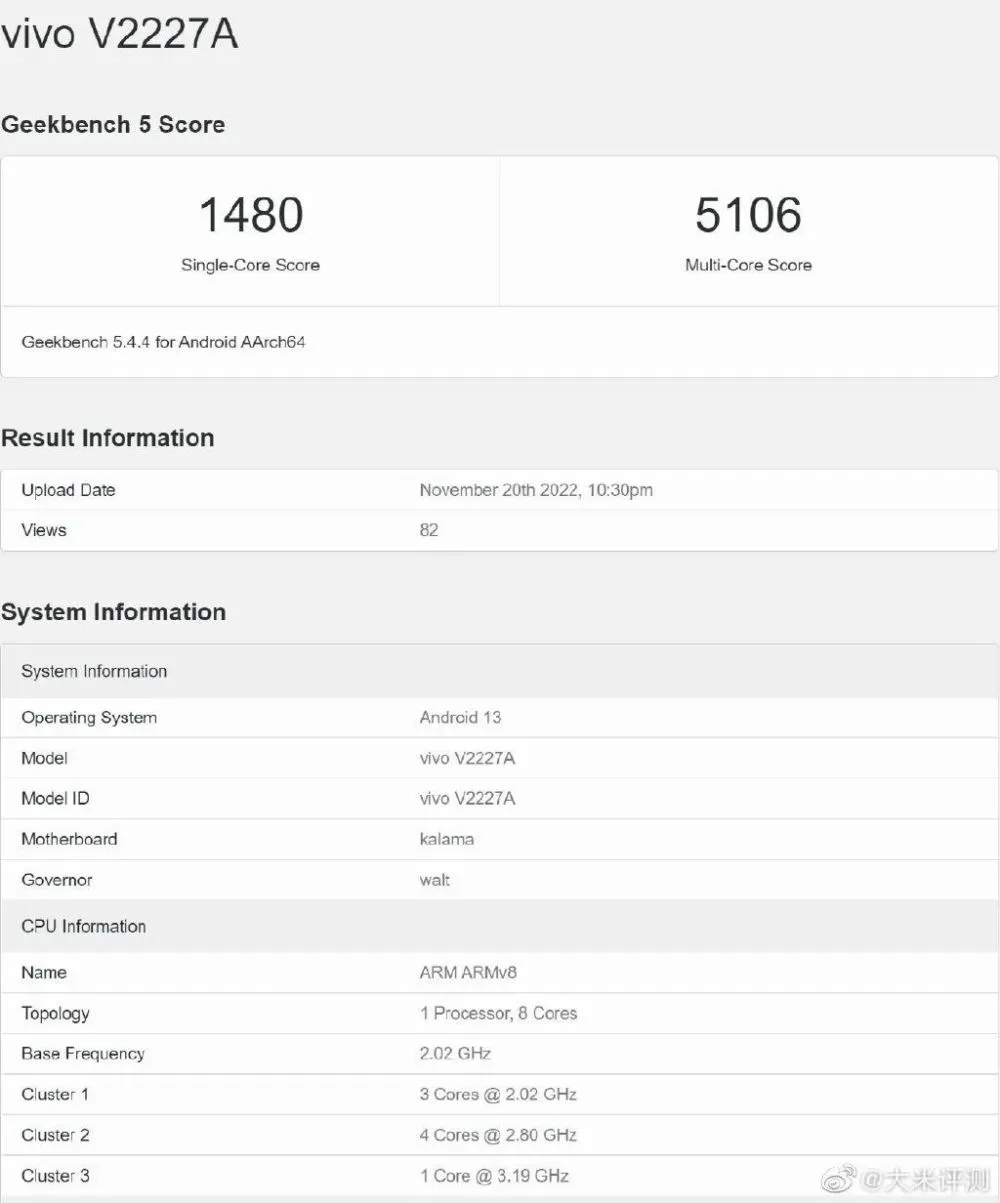The height and width of the screenshot is (1203, 1000).
Task: Click the multi-core score 5106
Action: point(748,215)
